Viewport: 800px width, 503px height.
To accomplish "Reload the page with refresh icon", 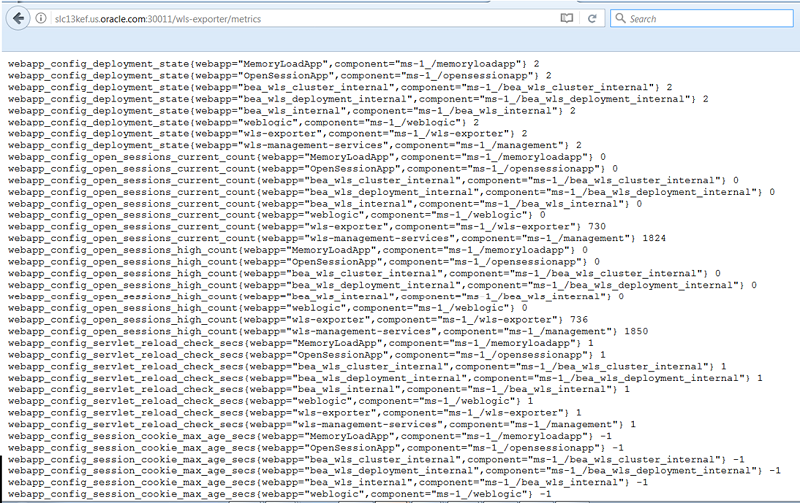I will 592,19.
